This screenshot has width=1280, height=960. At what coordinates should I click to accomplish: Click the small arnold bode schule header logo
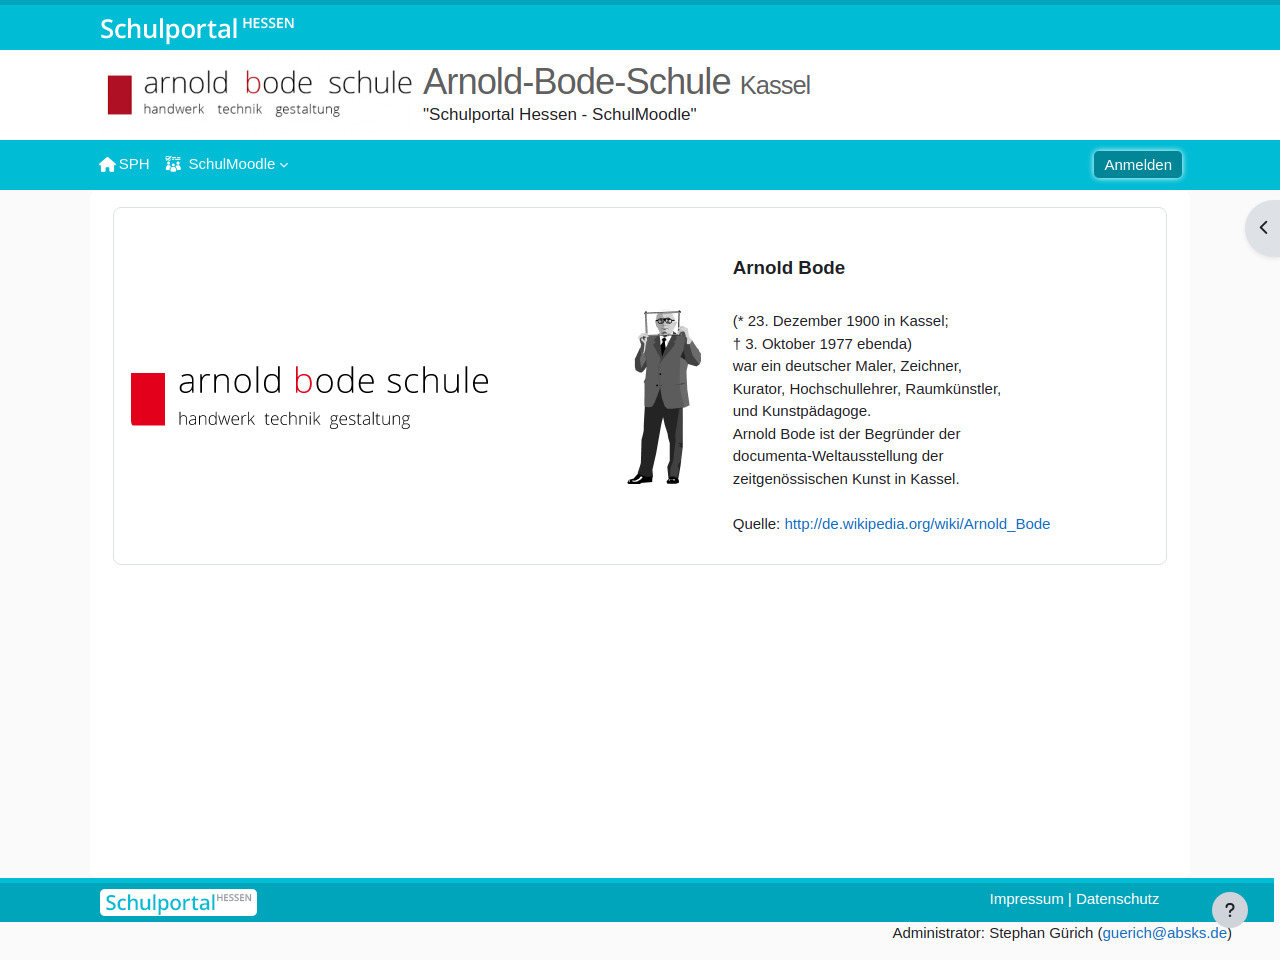coord(260,94)
